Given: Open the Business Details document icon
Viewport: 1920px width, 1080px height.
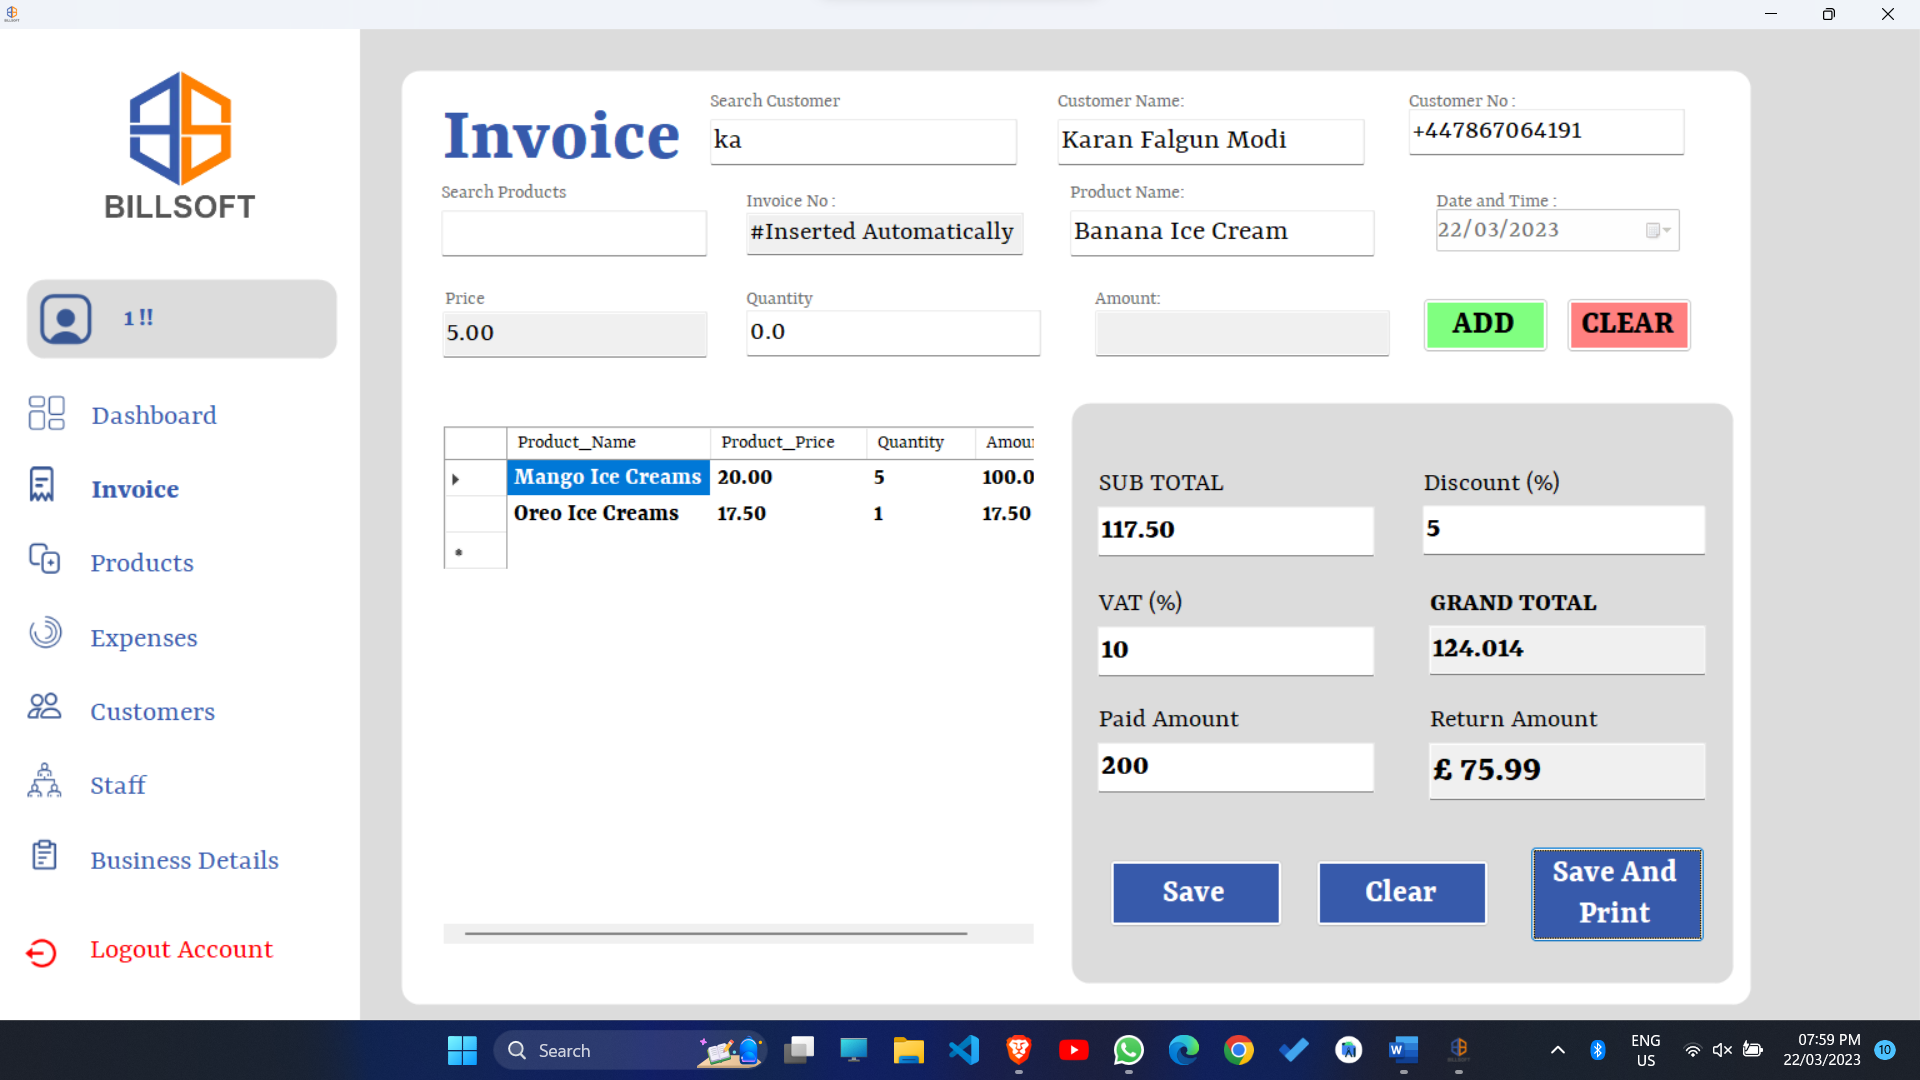Looking at the screenshot, I should point(45,855).
